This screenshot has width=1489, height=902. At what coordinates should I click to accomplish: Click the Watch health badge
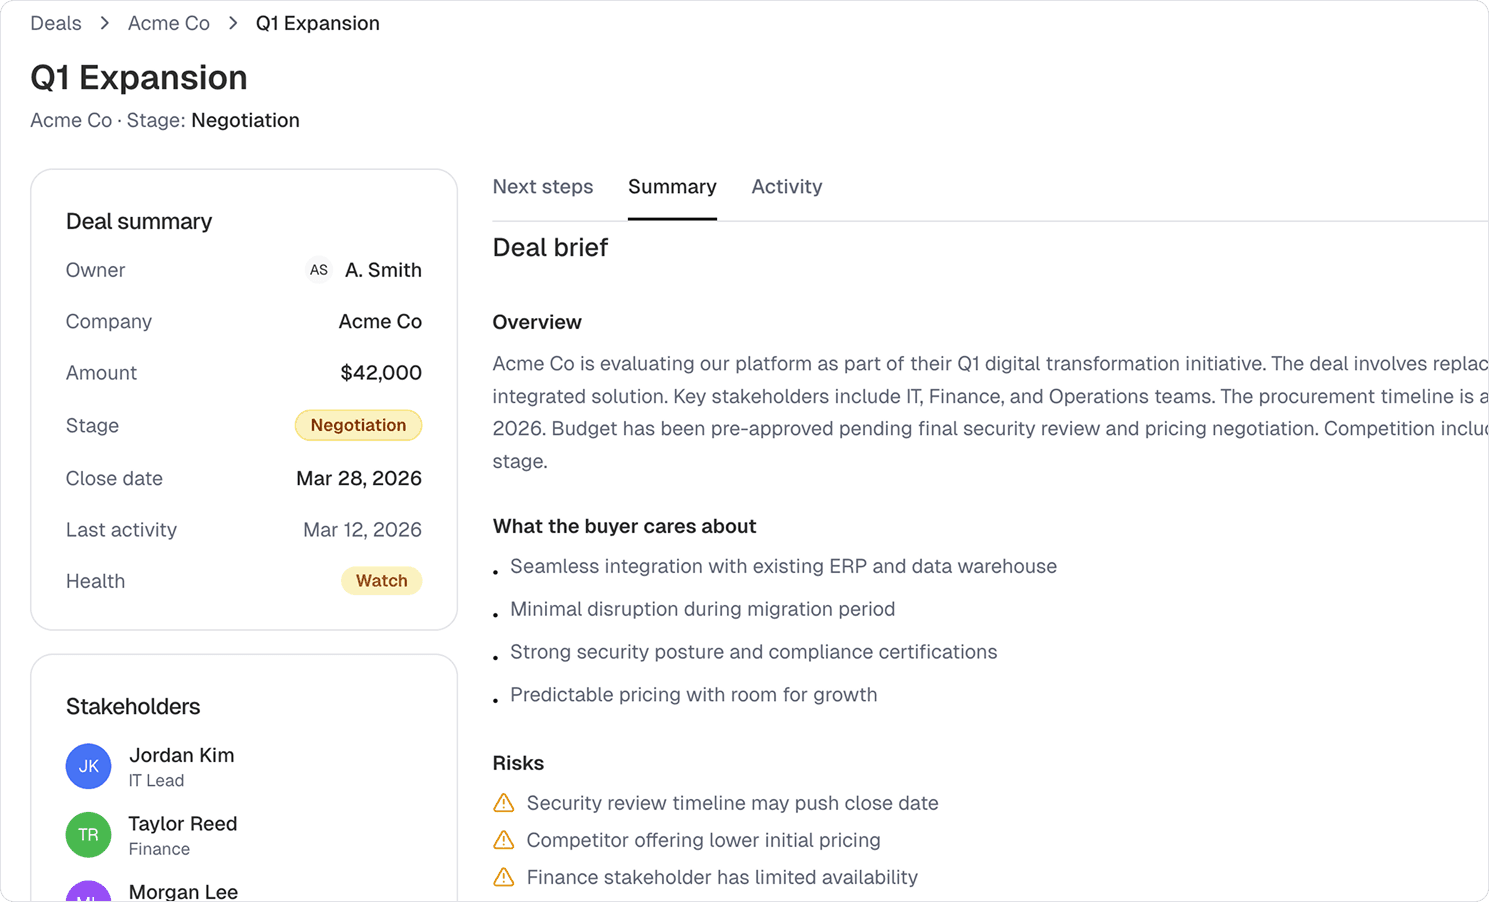(381, 581)
